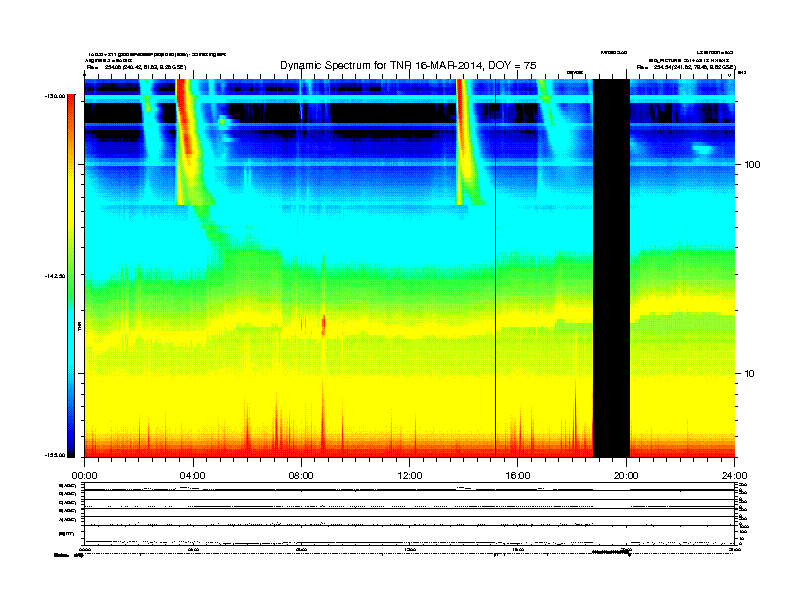Click the 10 frequency axis label
The width and height of the screenshot is (792, 612).
click(x=750, y=374)
